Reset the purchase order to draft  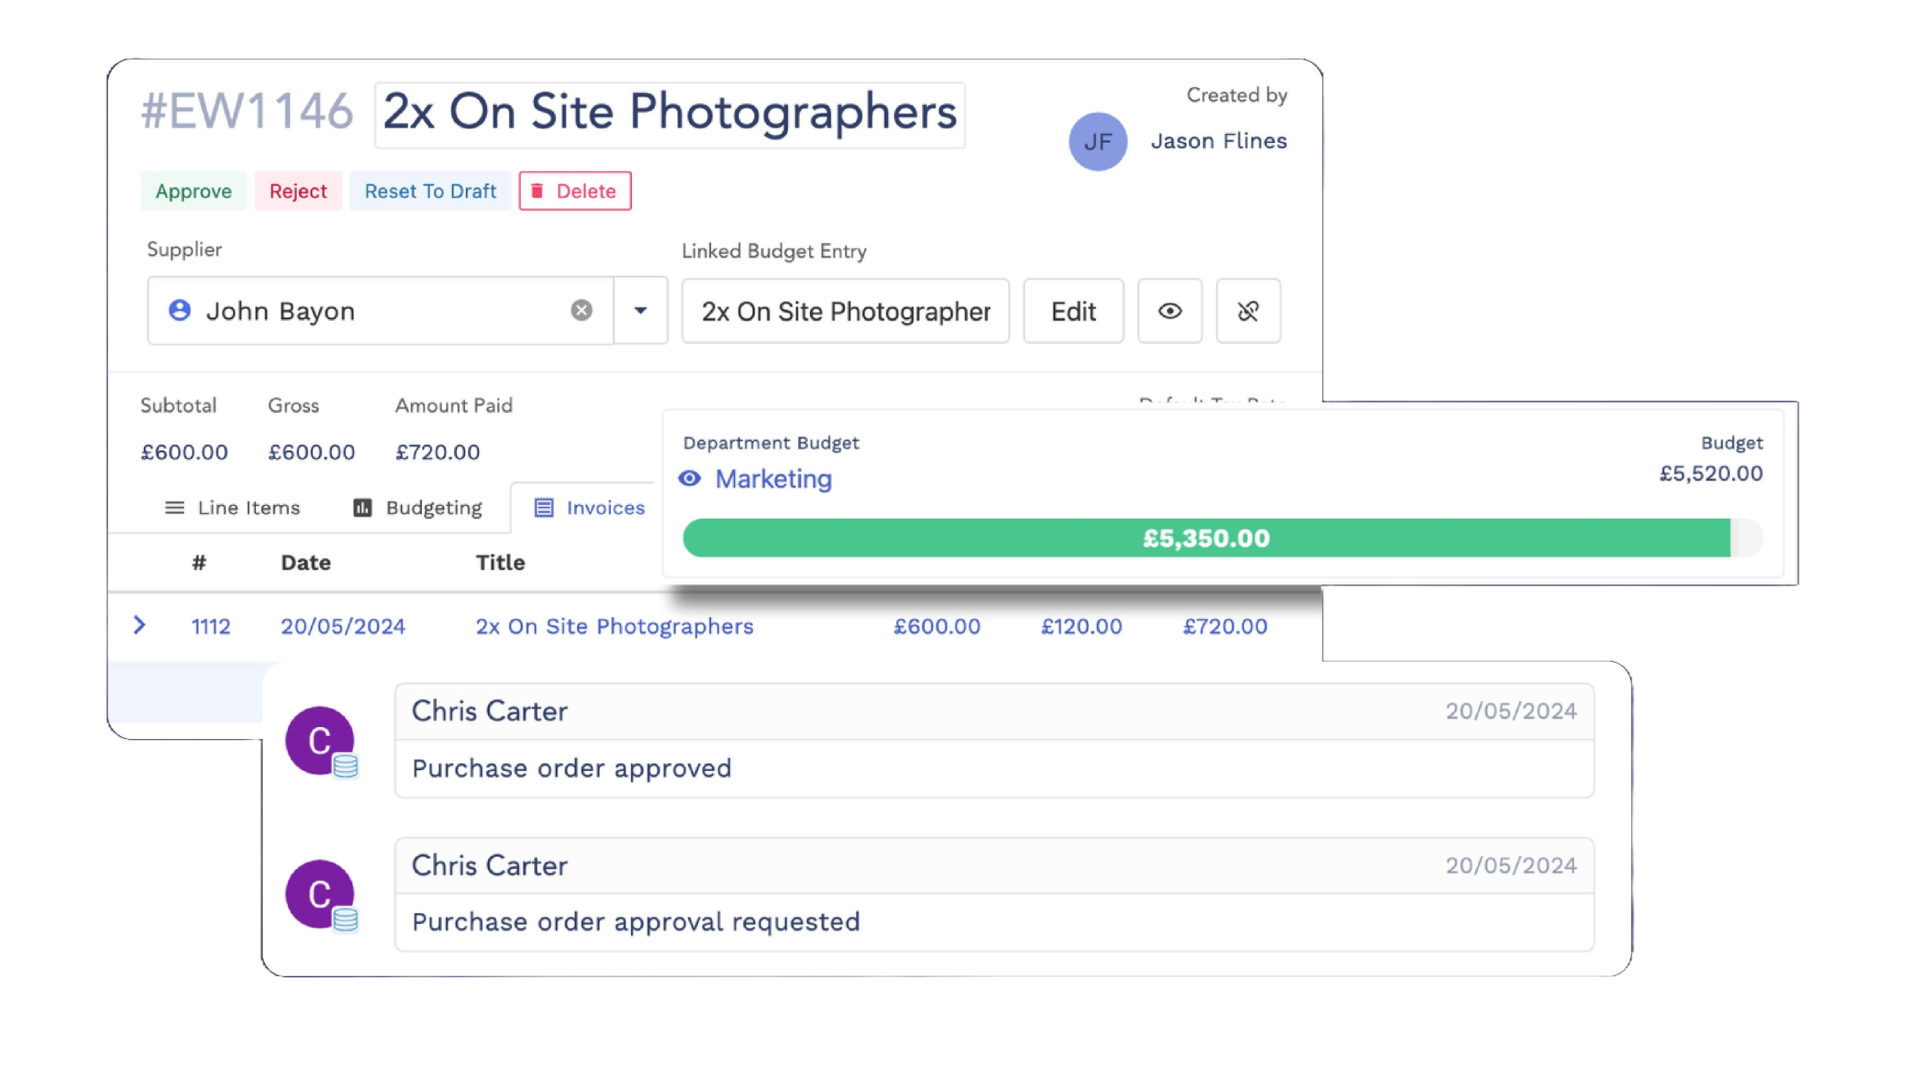pos(430,191)
